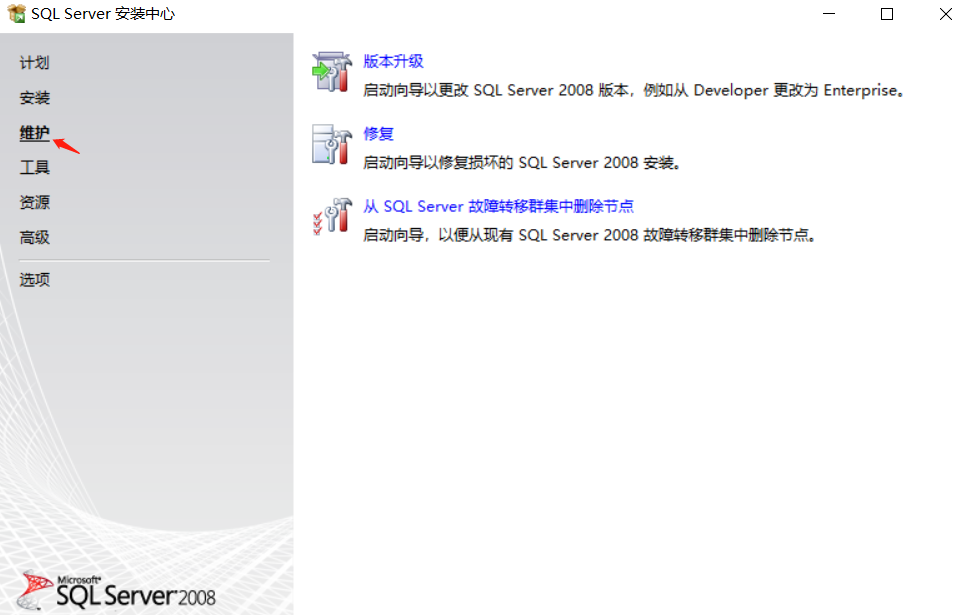
Task: Select 选项 below the separator line
Action: click(34, 279)
